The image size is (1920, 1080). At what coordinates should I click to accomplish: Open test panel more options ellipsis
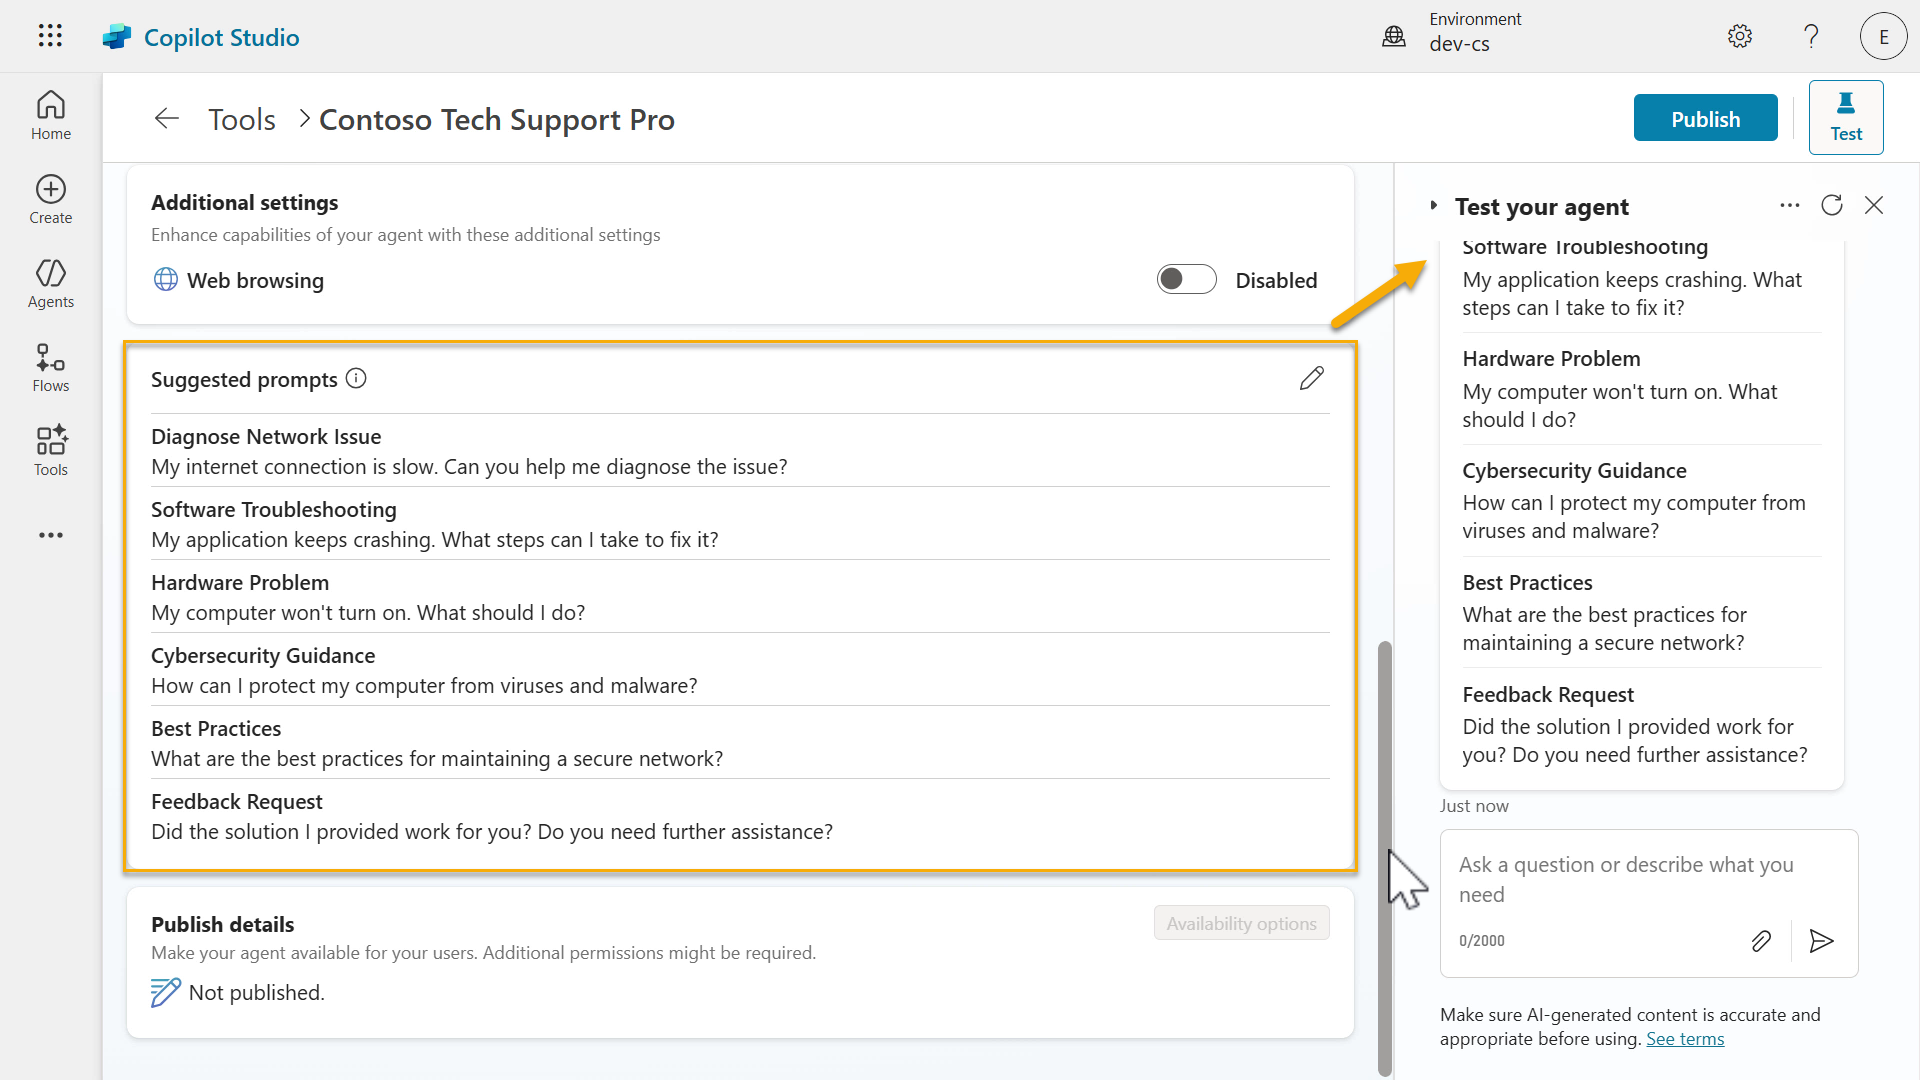1790,206
